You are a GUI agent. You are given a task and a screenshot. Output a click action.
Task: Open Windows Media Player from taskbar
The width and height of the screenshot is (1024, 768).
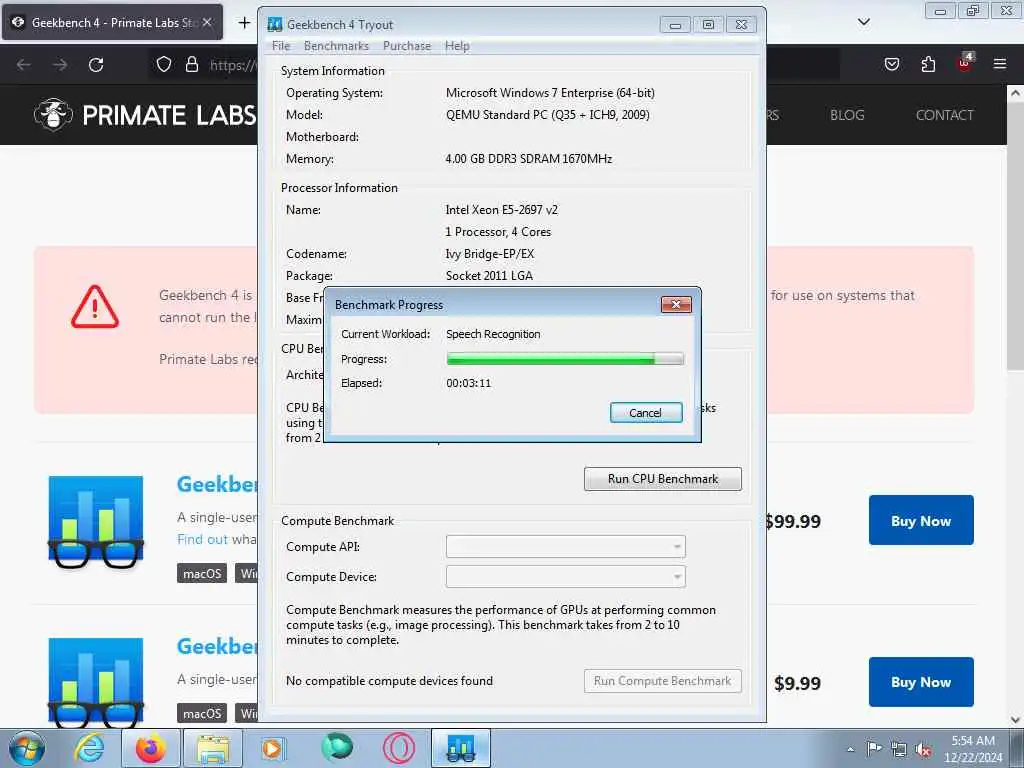tap(272, 748)
